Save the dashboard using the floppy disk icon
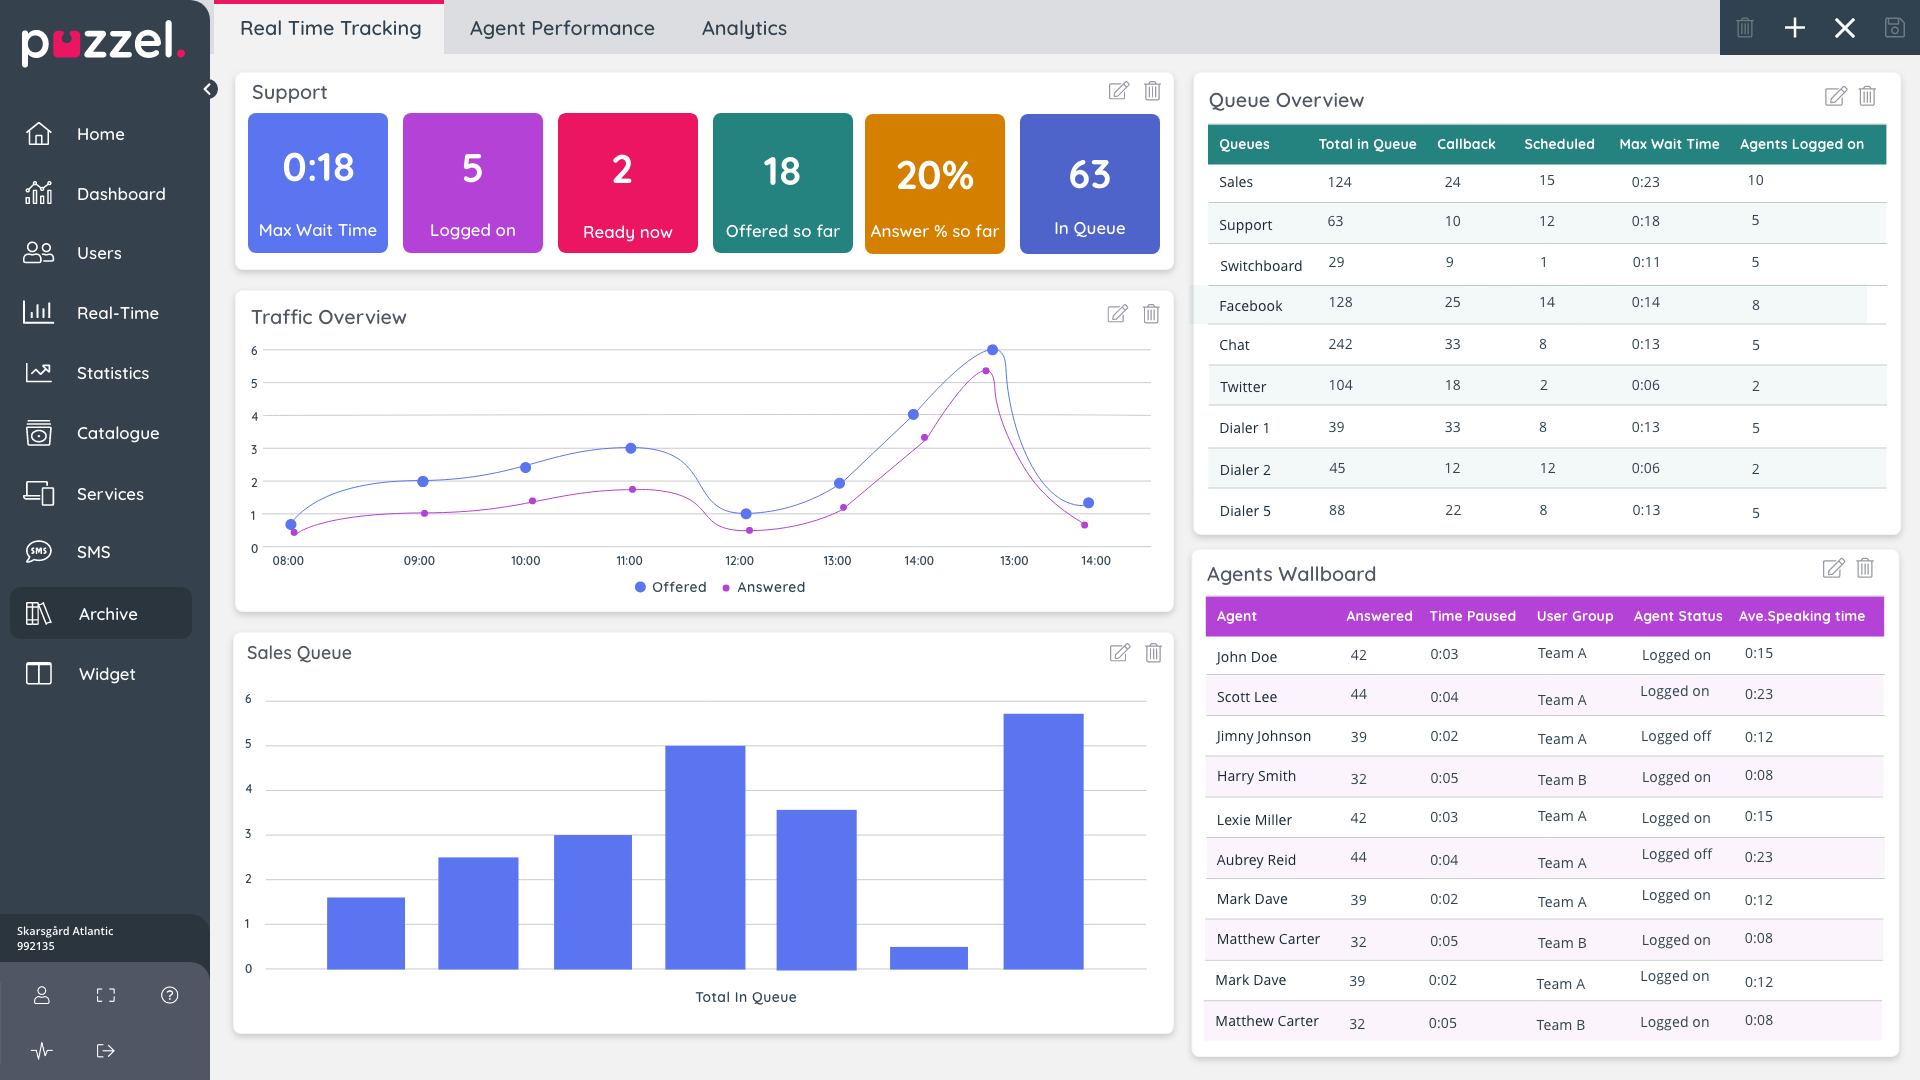 click(x=1896, y=27)
